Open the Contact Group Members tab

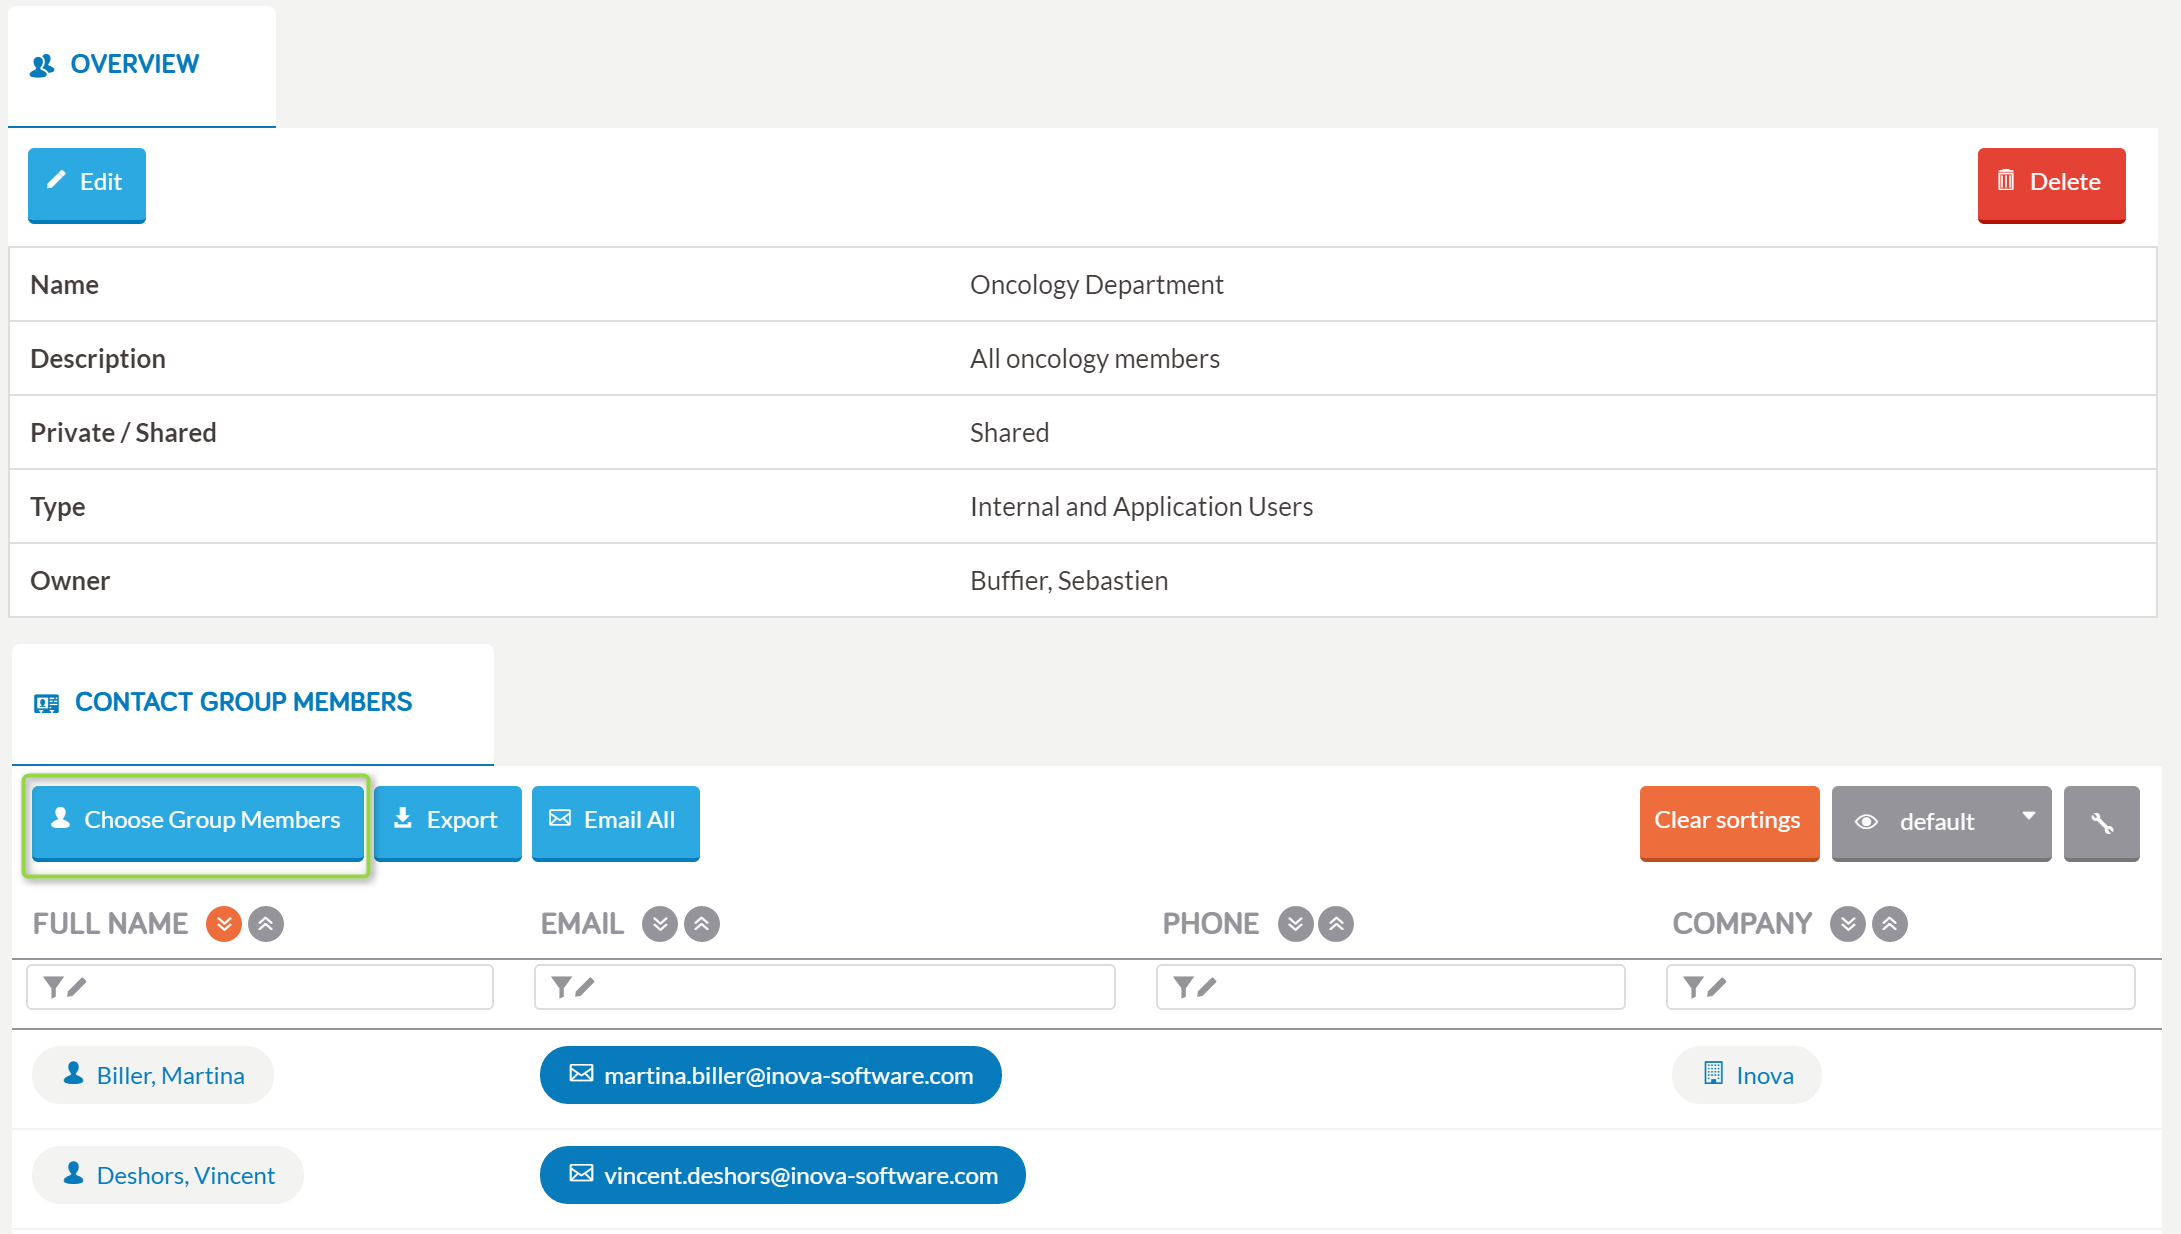pos(252,703)
